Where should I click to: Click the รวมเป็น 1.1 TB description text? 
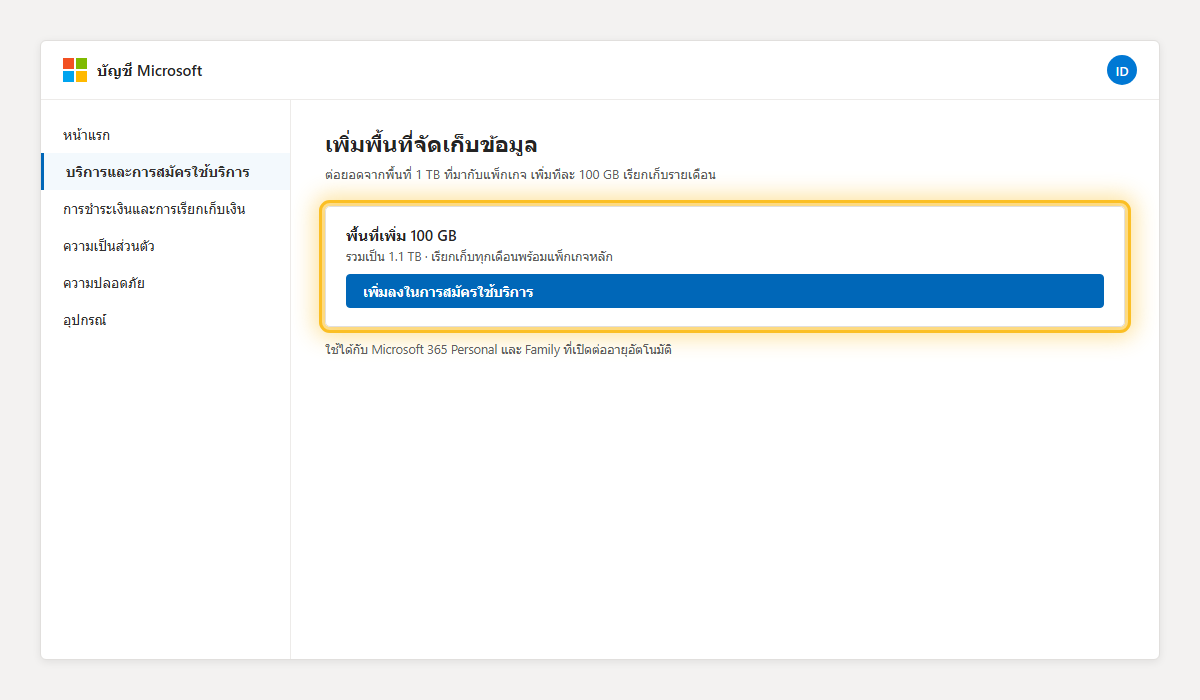point(479,257)
